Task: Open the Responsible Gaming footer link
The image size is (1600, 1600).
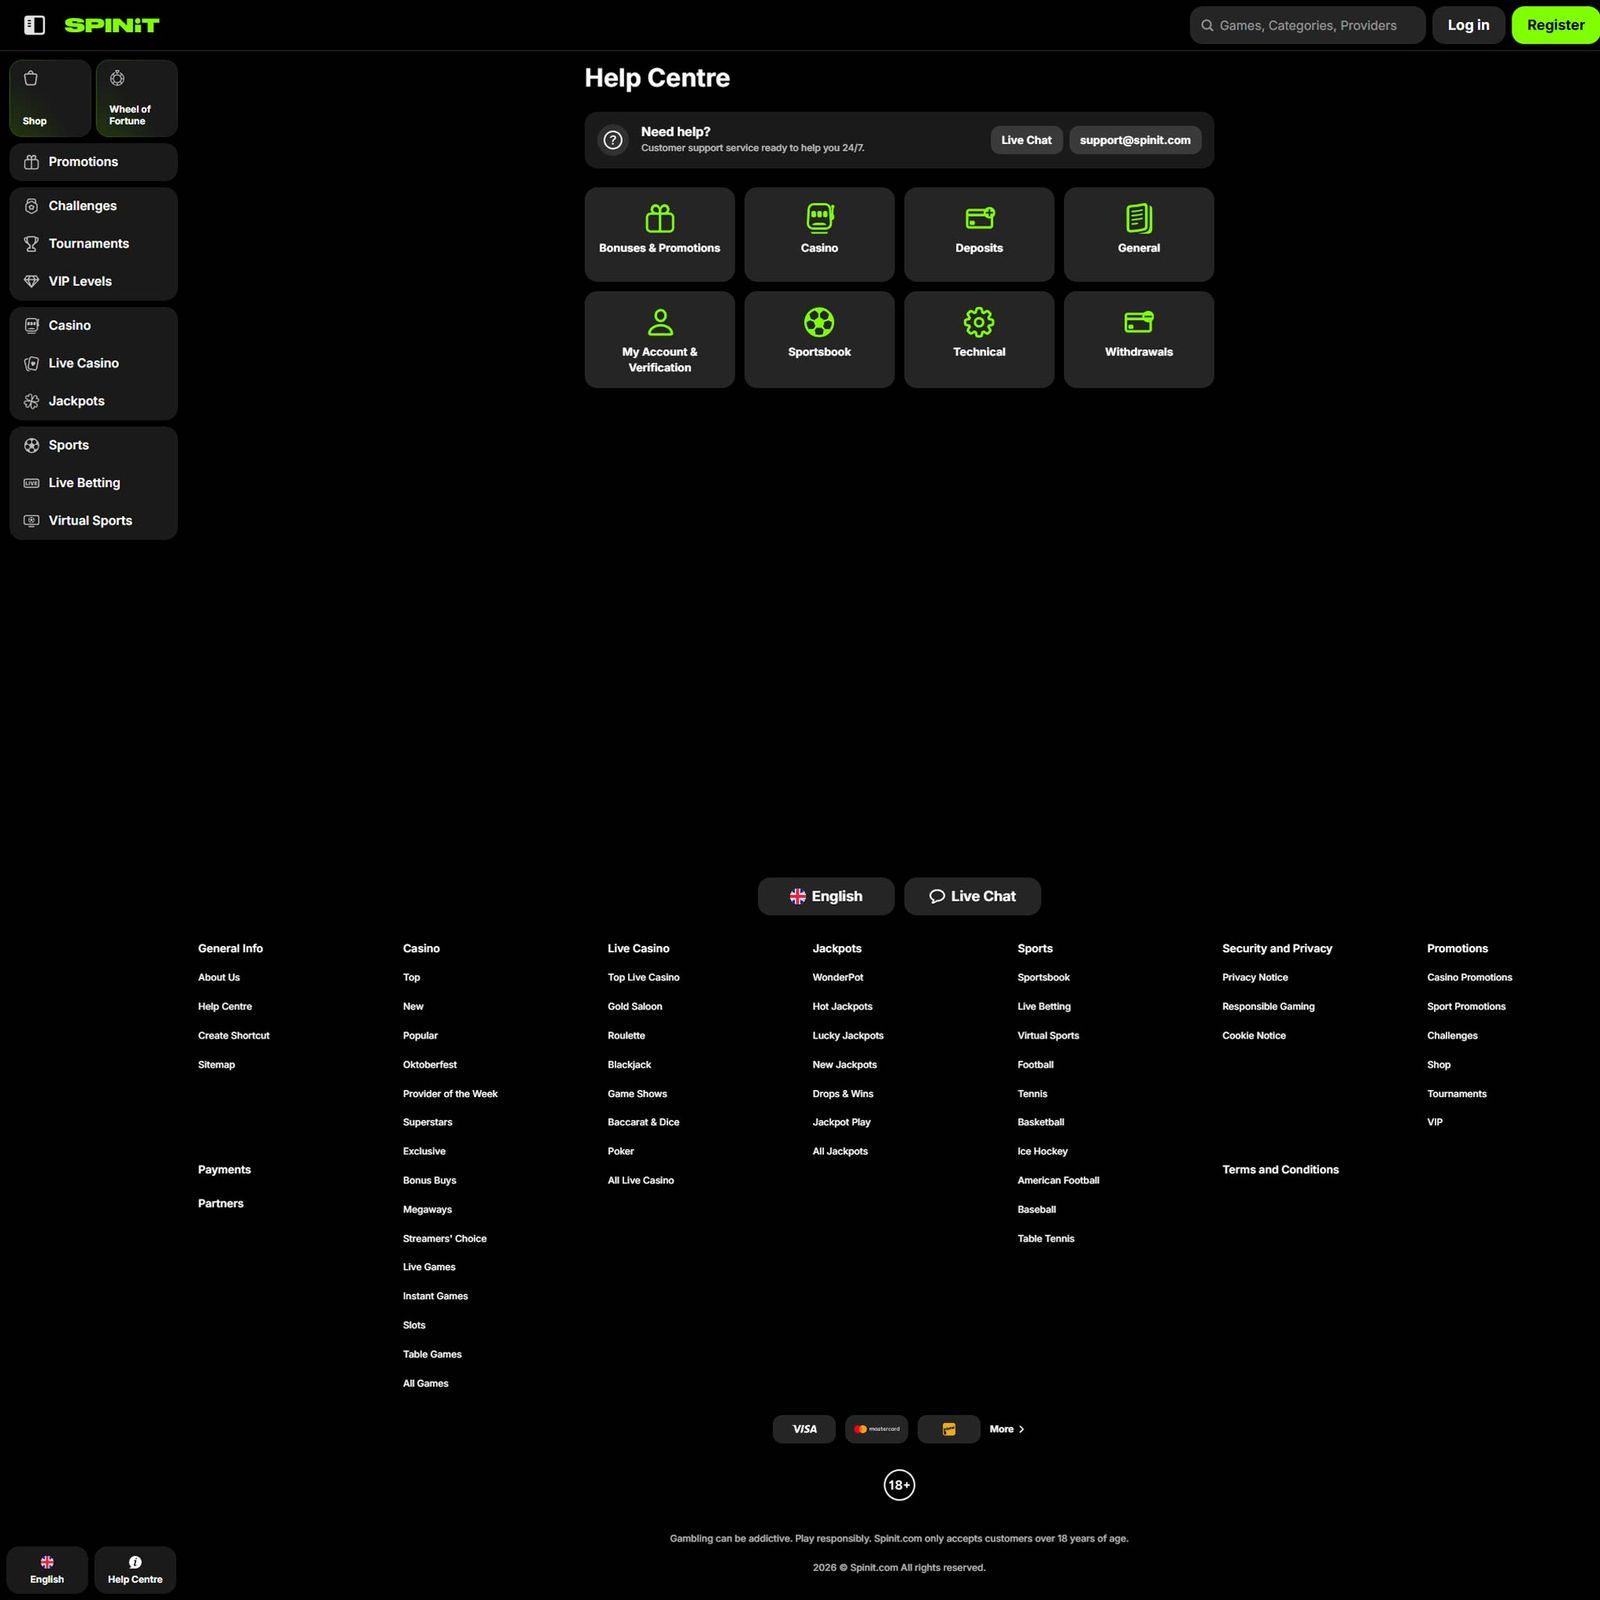Action: (x=1268, y=1007)
